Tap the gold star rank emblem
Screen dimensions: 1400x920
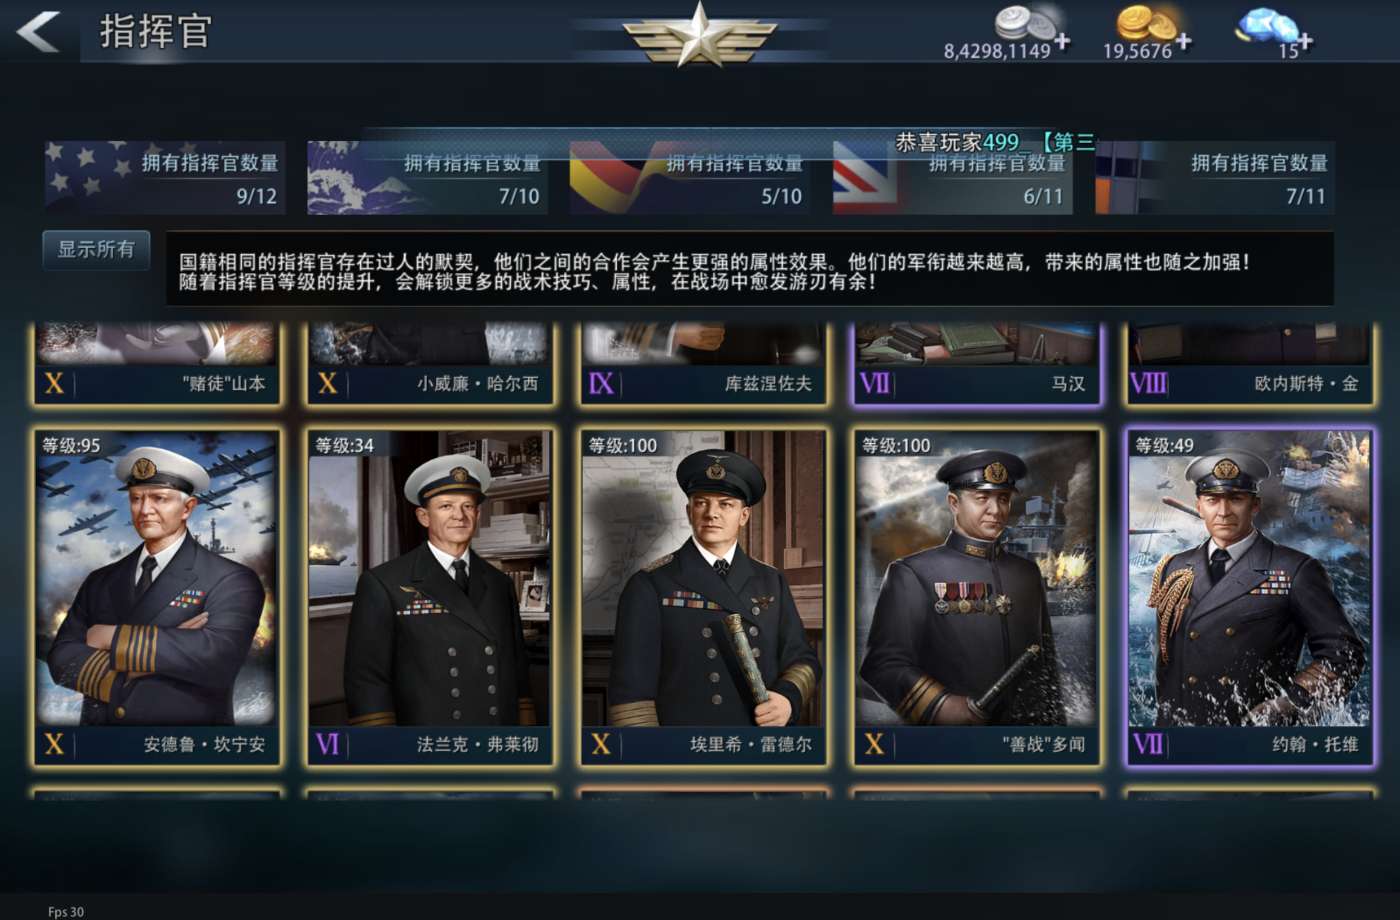699,35
